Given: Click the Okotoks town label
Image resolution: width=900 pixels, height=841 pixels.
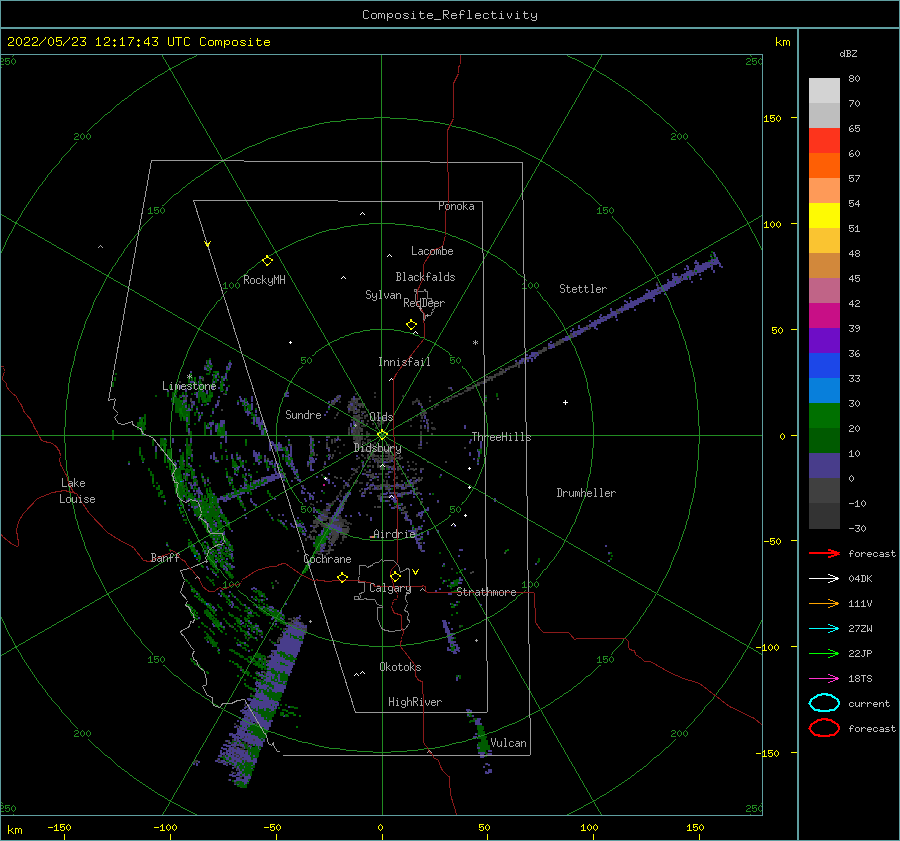Looking at the screenshot, I should [400, 667].
